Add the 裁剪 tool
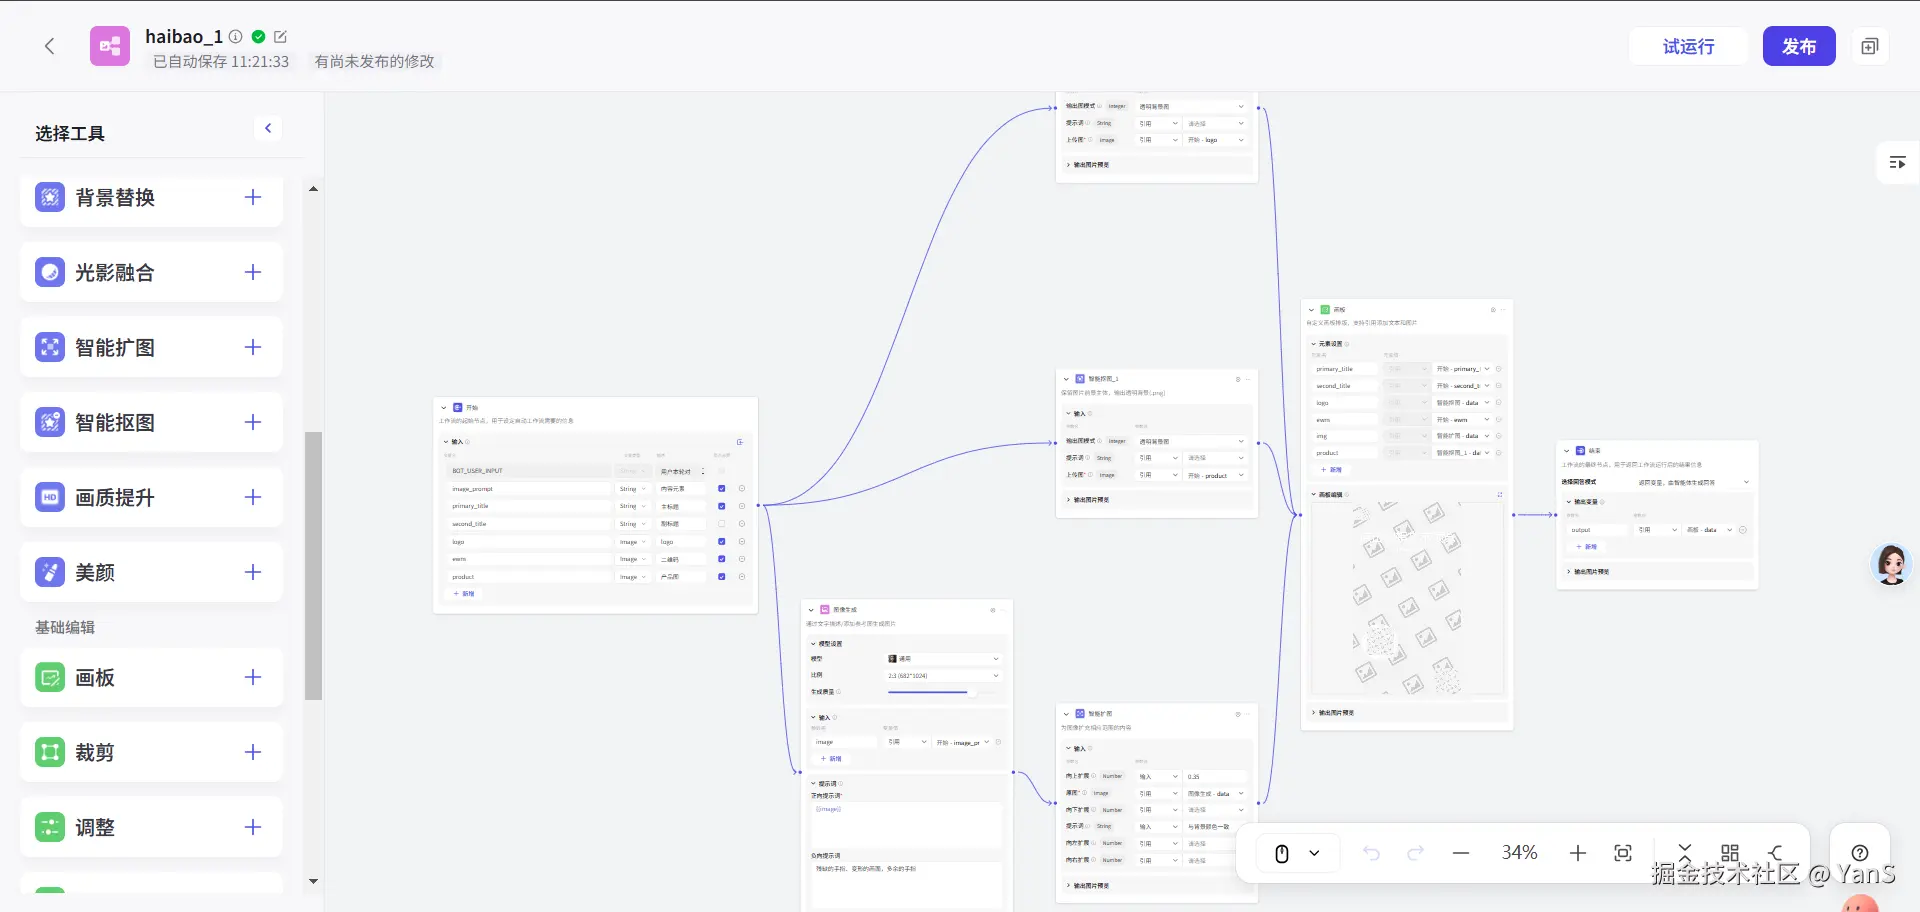Image resolution: width=1920 pixels, height=912 pixels. tap(253, 752)
